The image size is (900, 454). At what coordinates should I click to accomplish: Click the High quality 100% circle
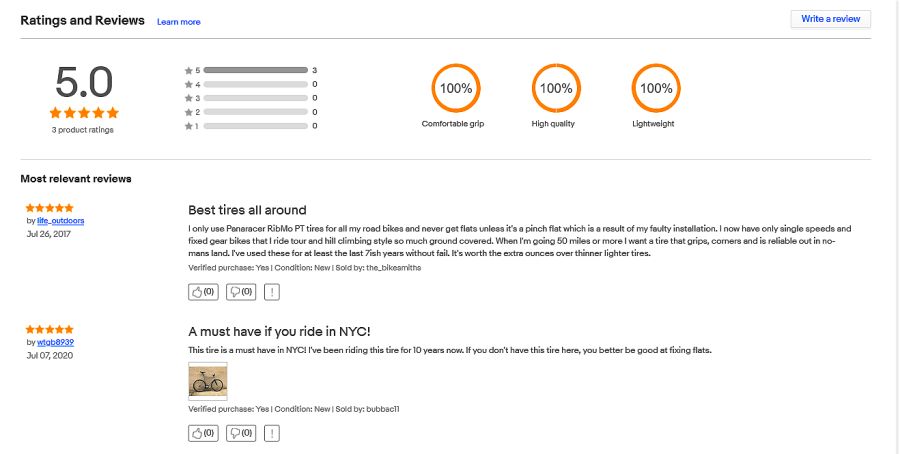click(x=556, y=88)
